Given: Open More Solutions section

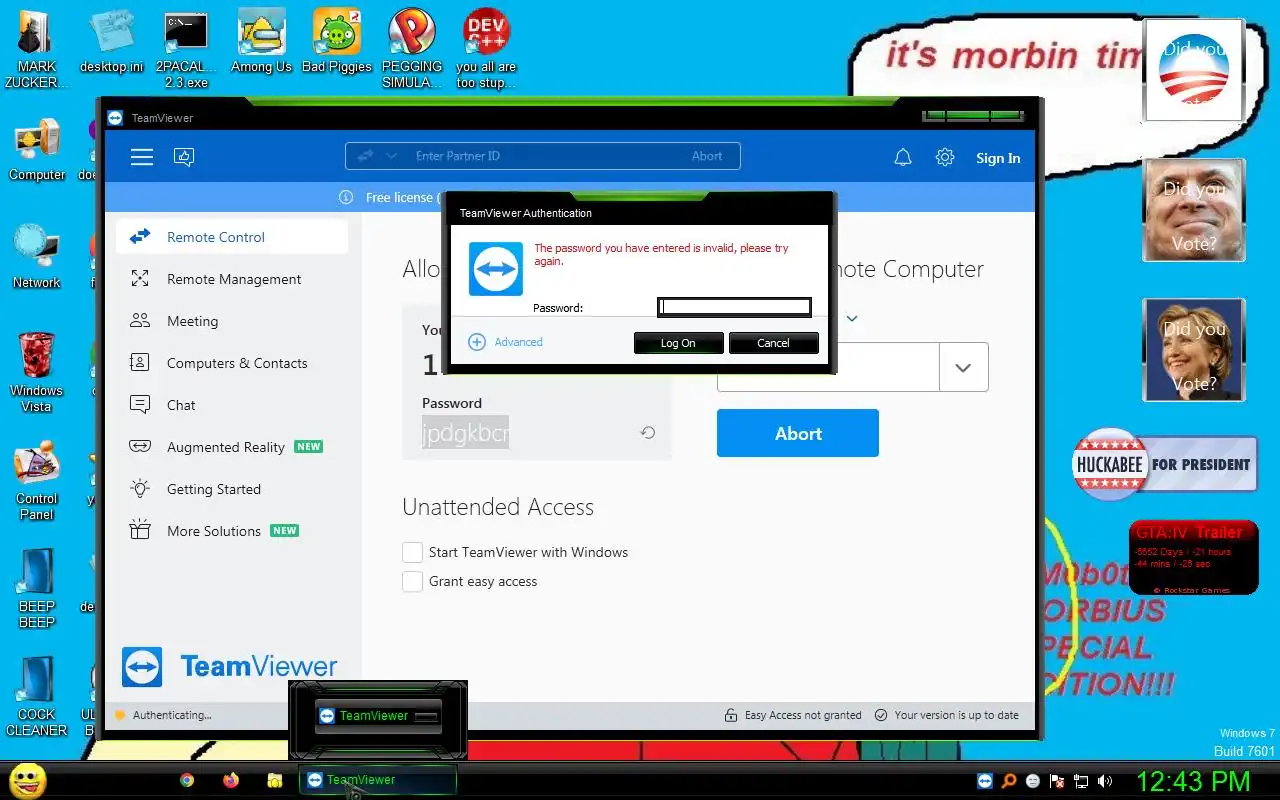Looking at the screenshot, I should (232, 531).
